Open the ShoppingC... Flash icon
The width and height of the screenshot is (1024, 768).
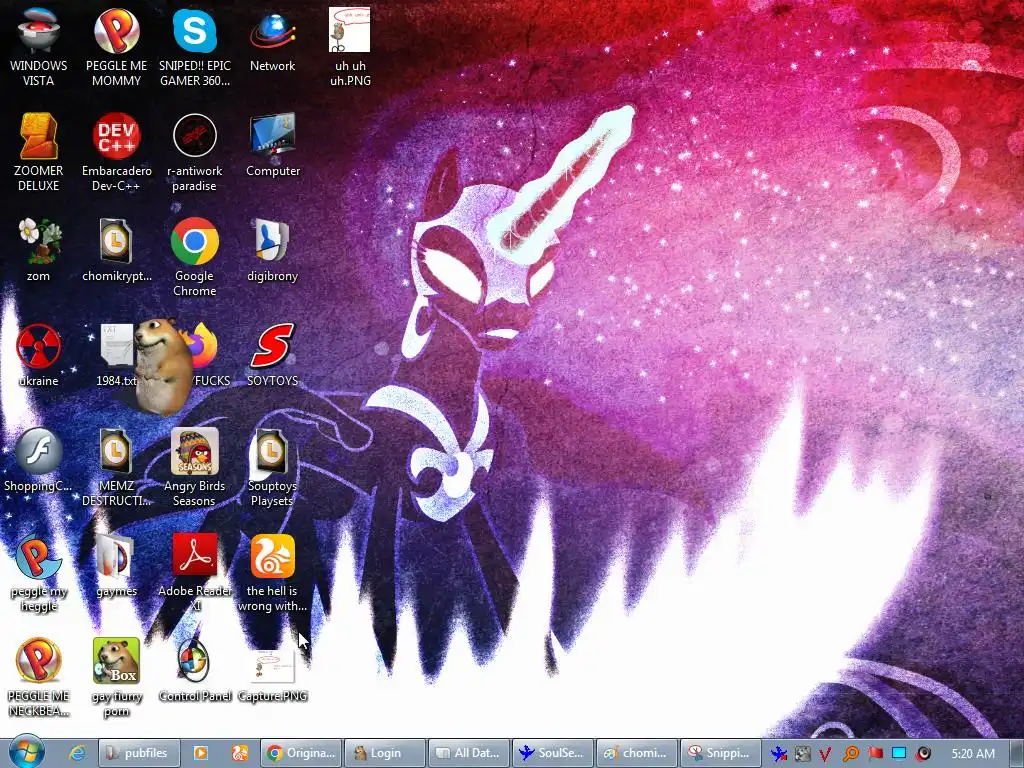click(38, 460)
